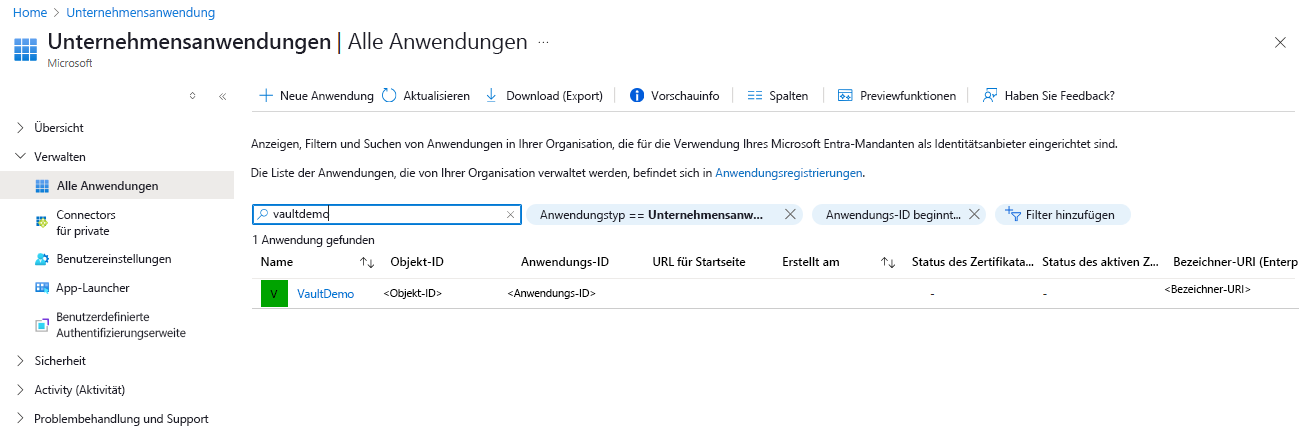Click Bezeichner-URI column header
The image size is (1299, 445).
coord(1235,262)
